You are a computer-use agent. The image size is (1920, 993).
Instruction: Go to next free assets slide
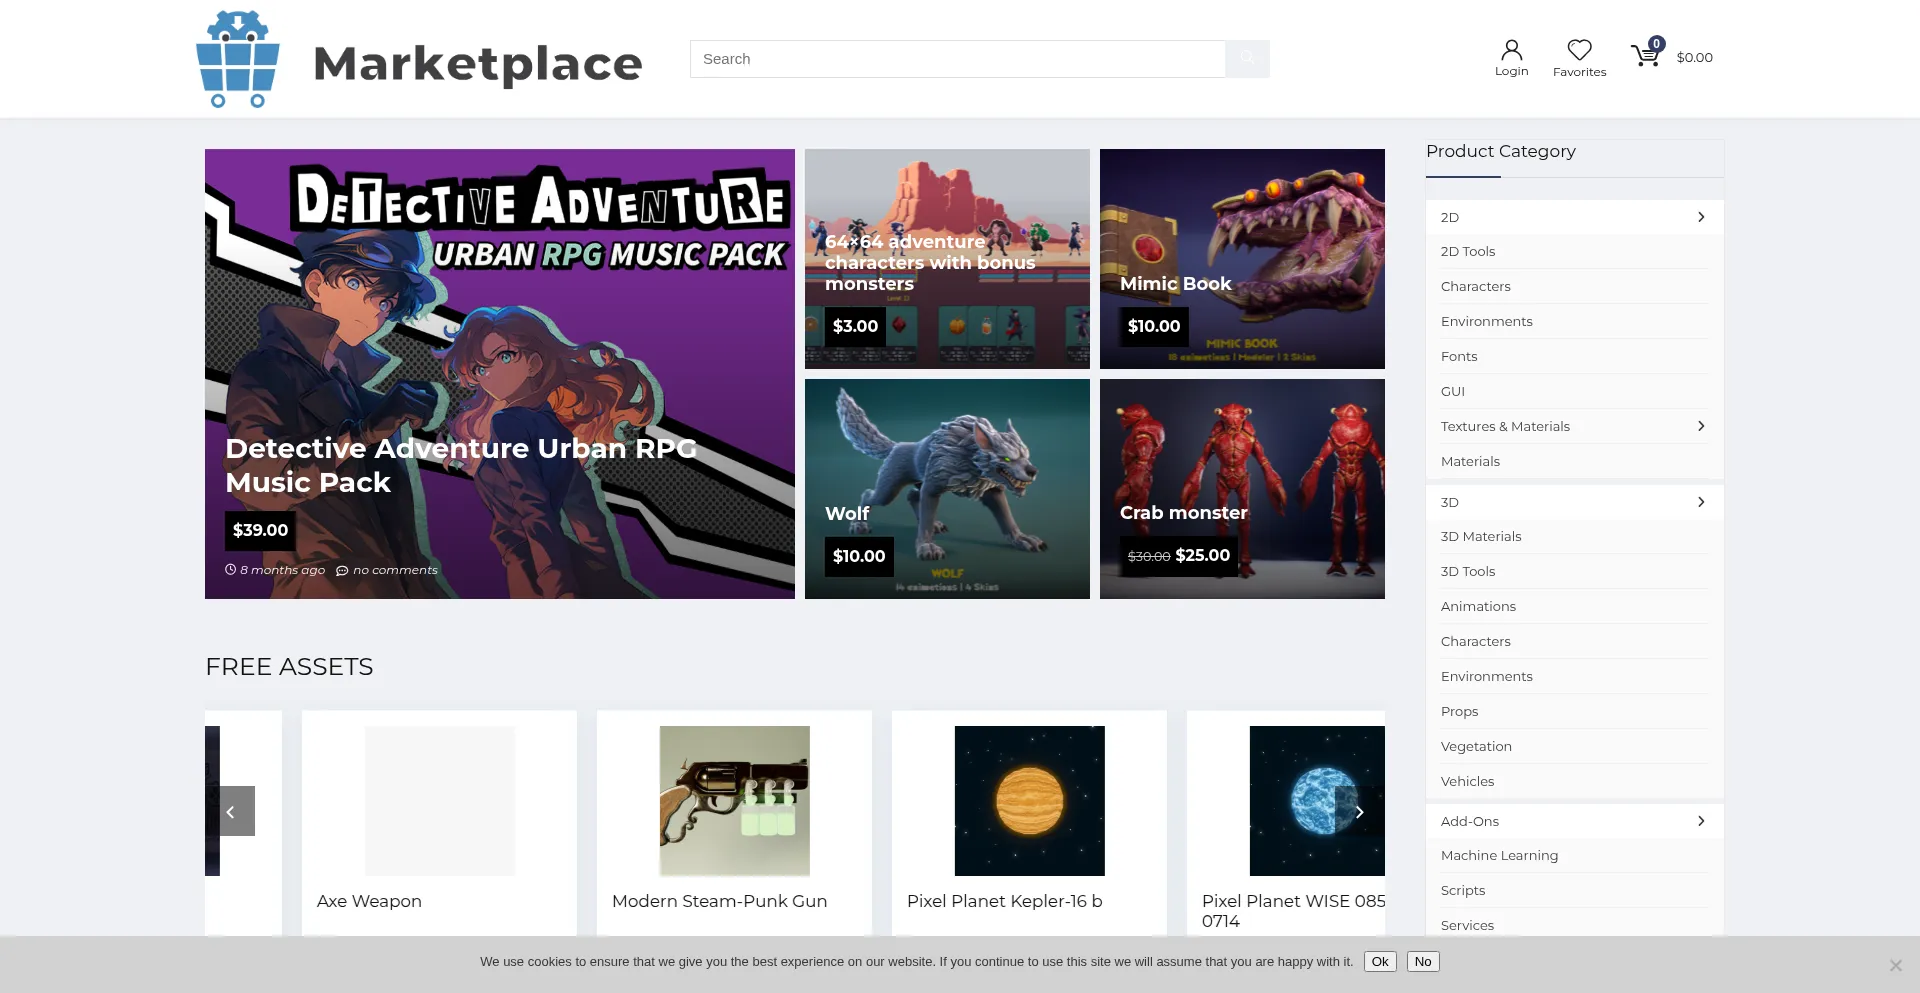(1359, 811)
